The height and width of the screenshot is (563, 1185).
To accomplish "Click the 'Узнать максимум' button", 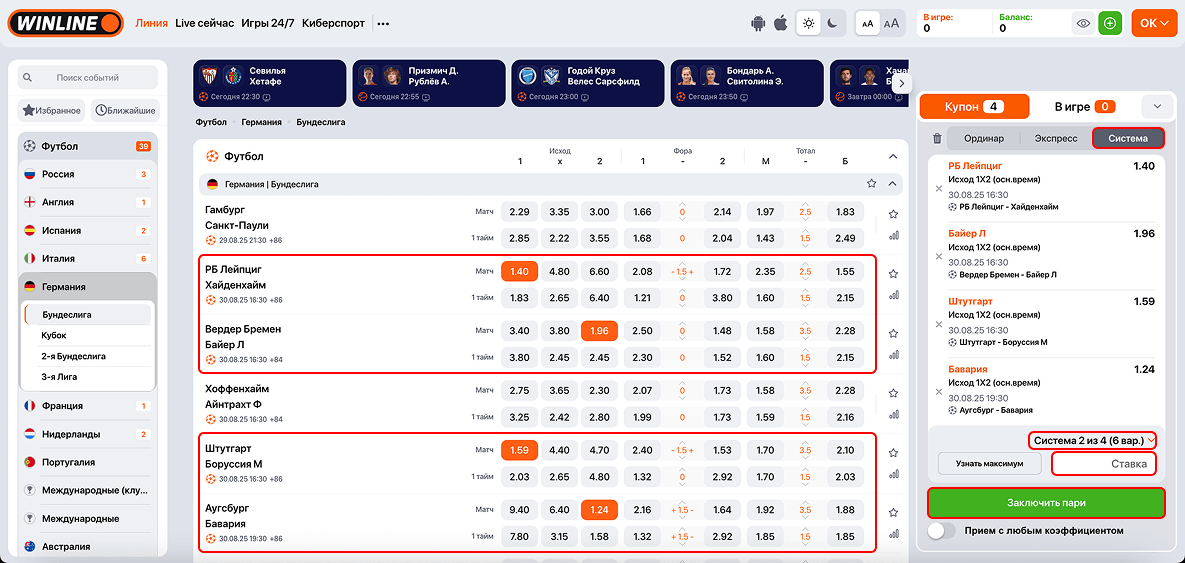I will click(989, 464).
